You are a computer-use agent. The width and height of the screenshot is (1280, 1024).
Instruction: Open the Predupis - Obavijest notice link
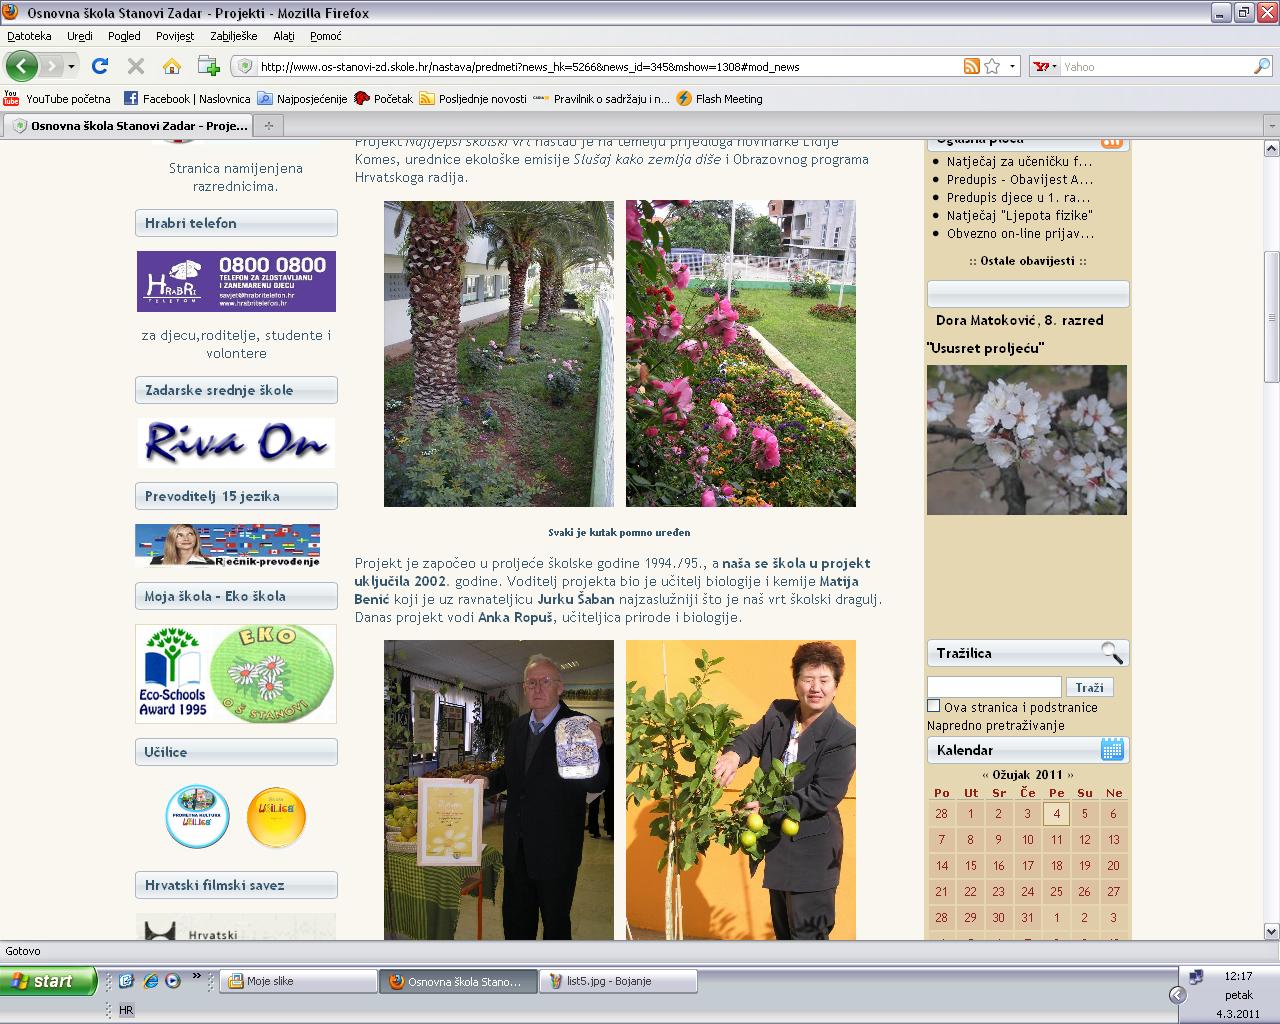[1019, 179]
